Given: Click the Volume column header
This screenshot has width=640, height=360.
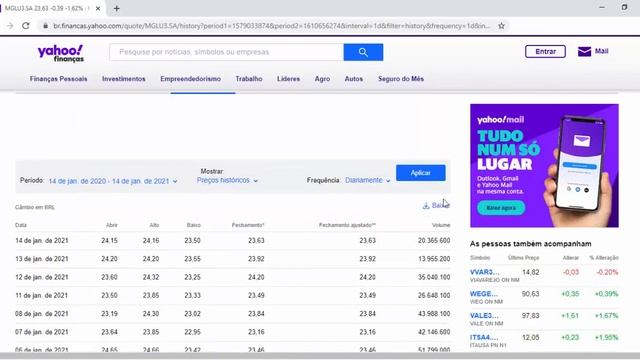Looking at the screenshot, I should [441, 225].
